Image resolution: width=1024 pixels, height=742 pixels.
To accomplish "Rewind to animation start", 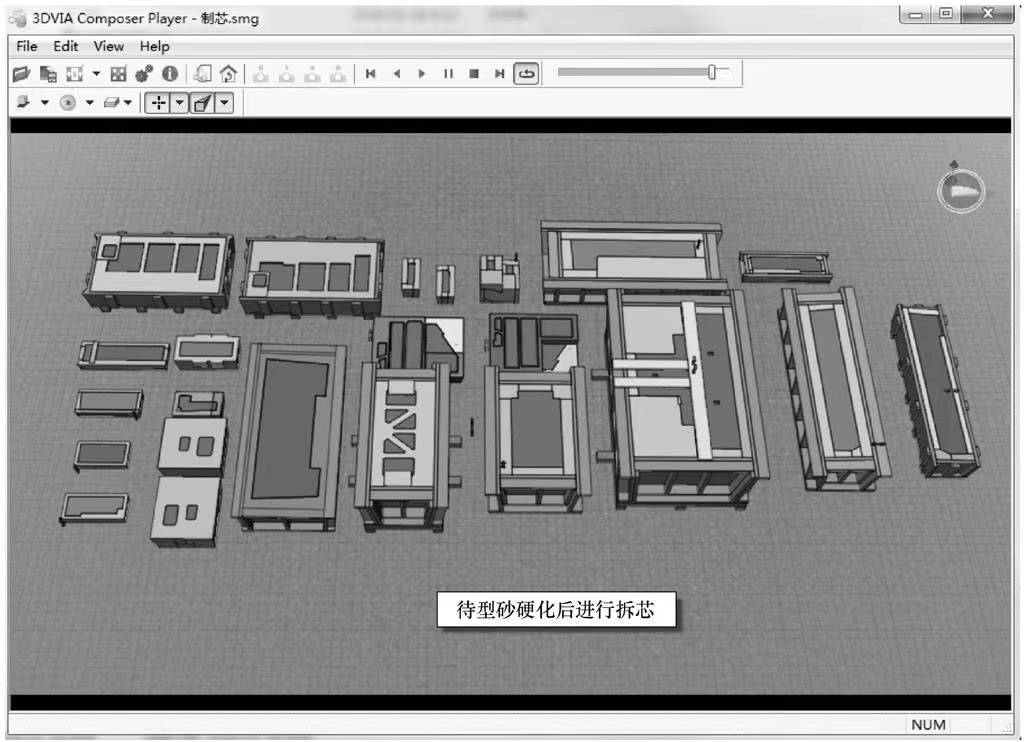I will tap(370, 74).
